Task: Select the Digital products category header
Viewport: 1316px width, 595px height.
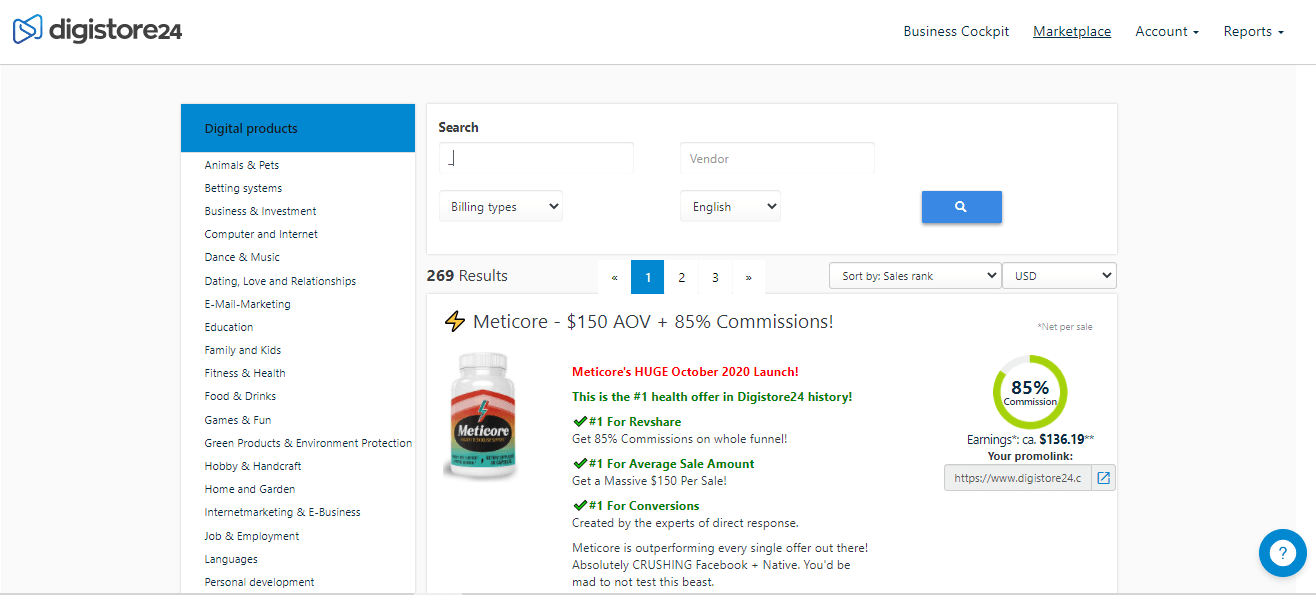Action: (x=298, y=128)
